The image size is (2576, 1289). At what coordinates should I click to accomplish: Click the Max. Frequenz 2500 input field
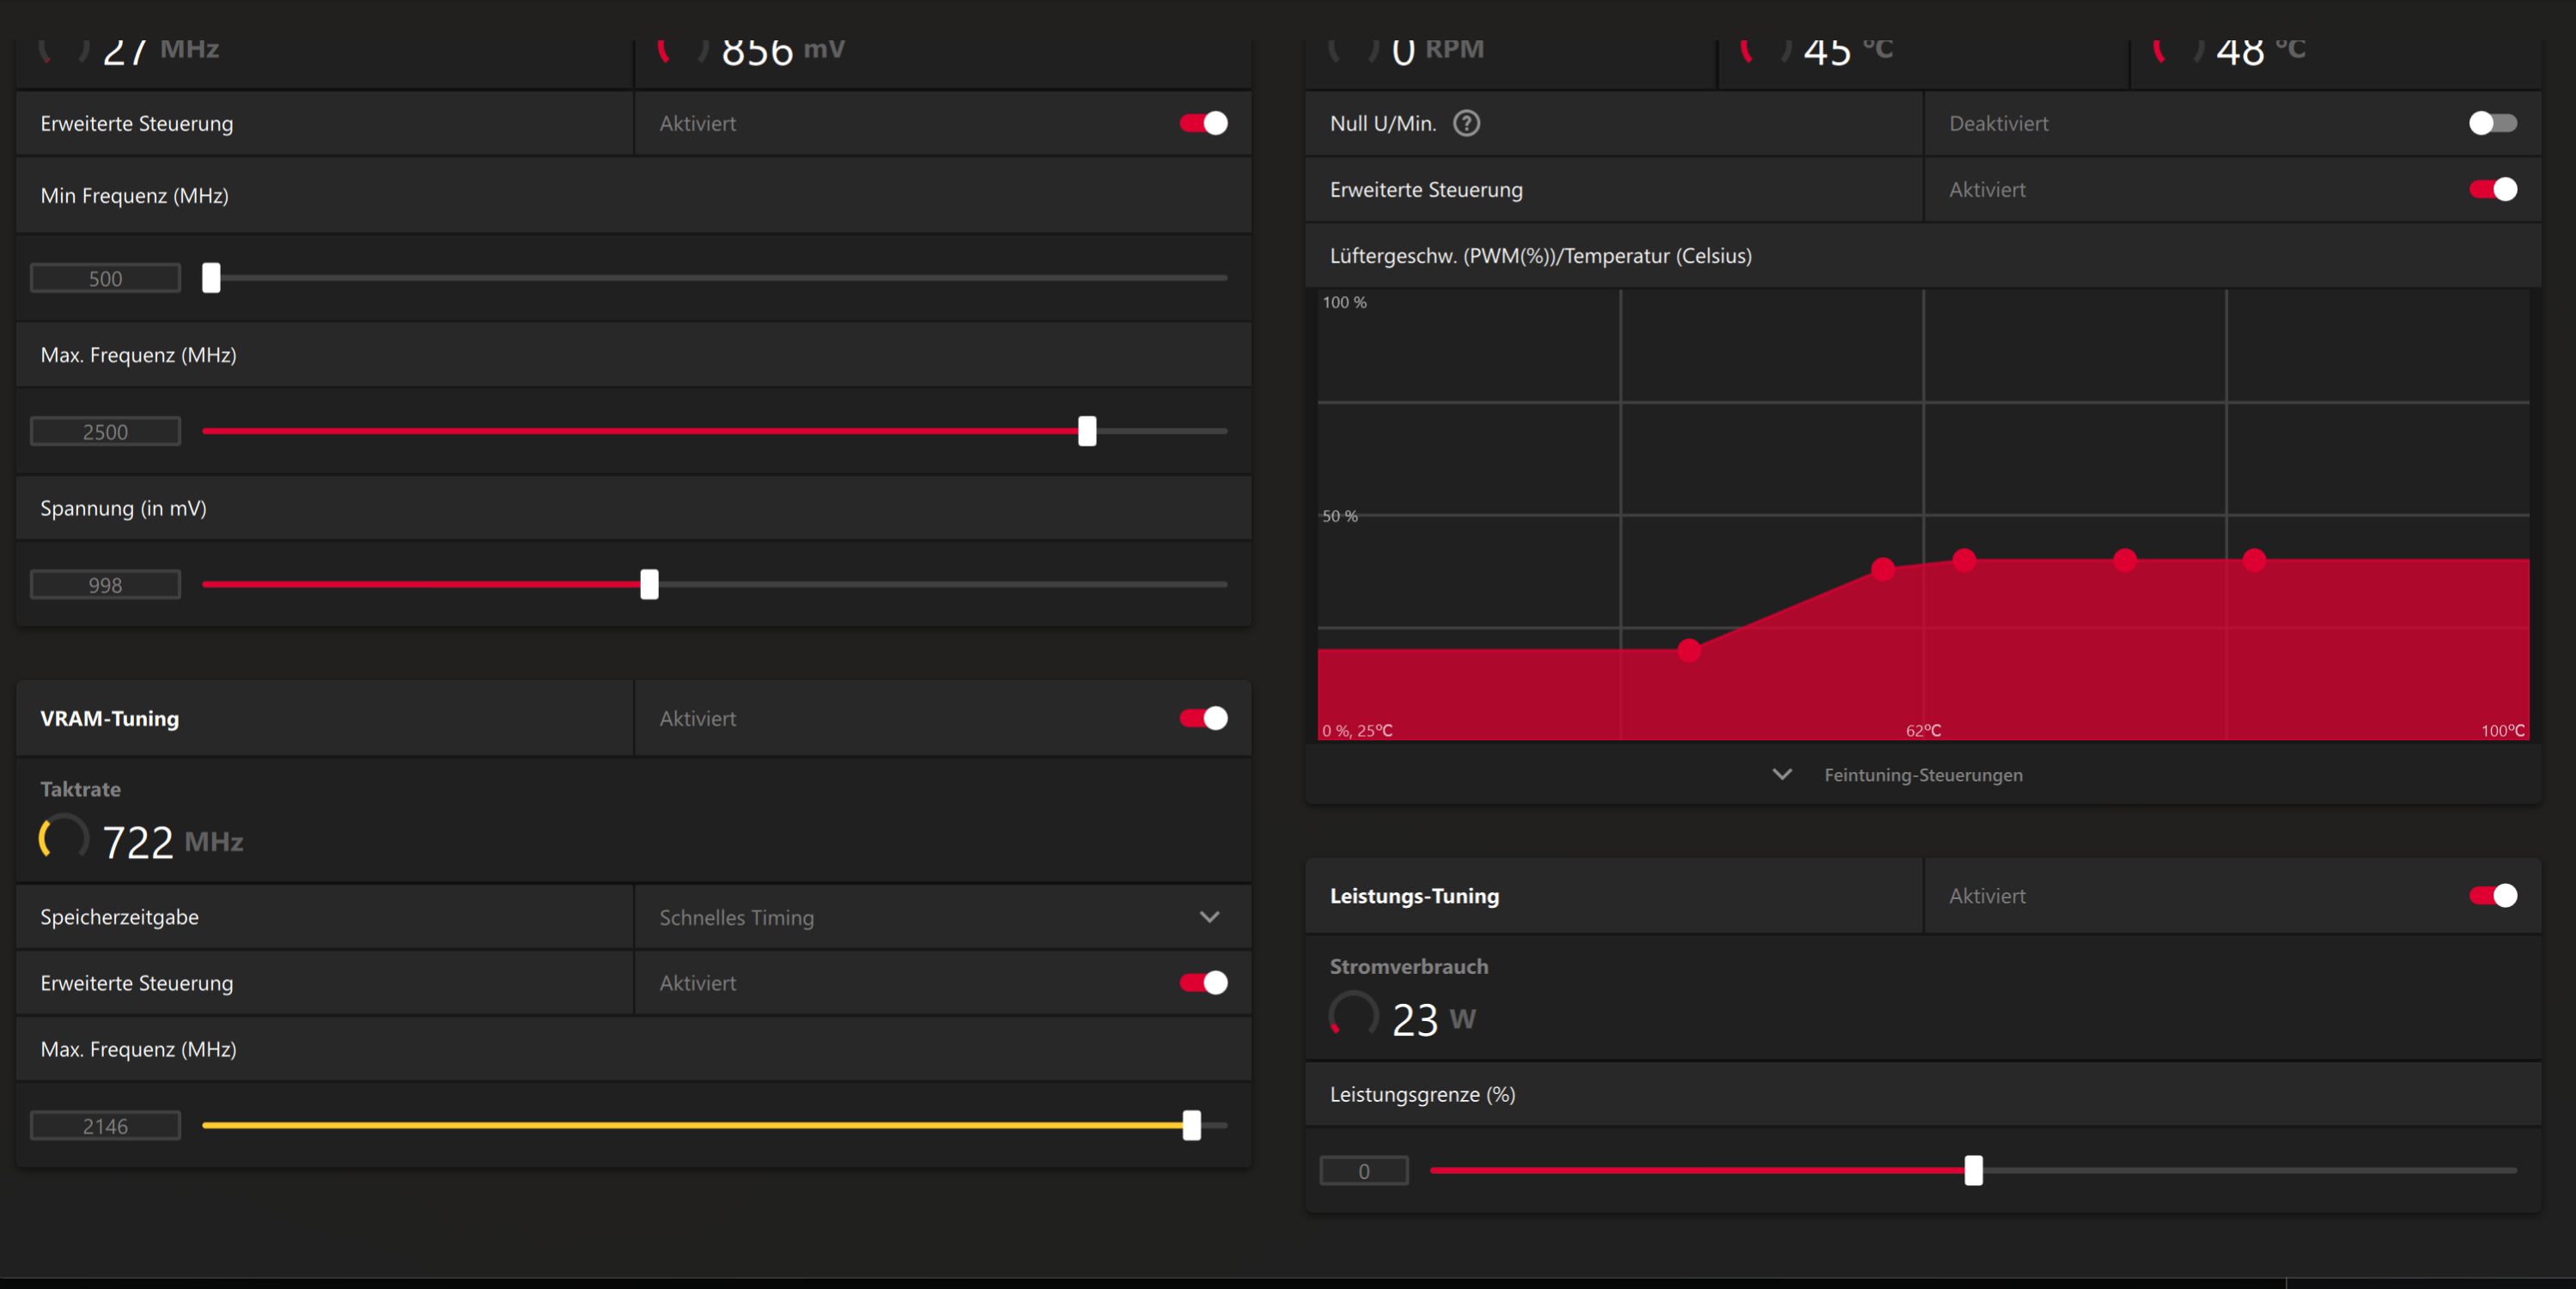(105, 432)
